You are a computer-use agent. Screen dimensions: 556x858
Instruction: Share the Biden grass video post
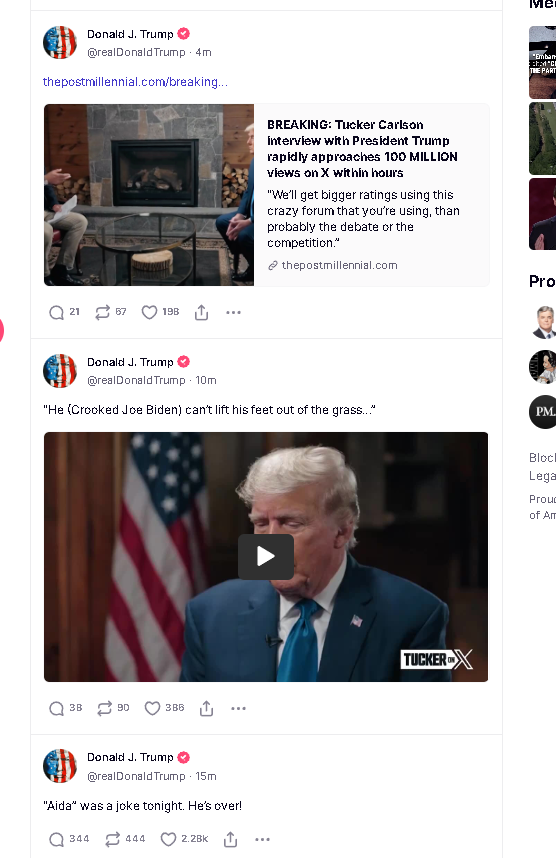[206, 709]
